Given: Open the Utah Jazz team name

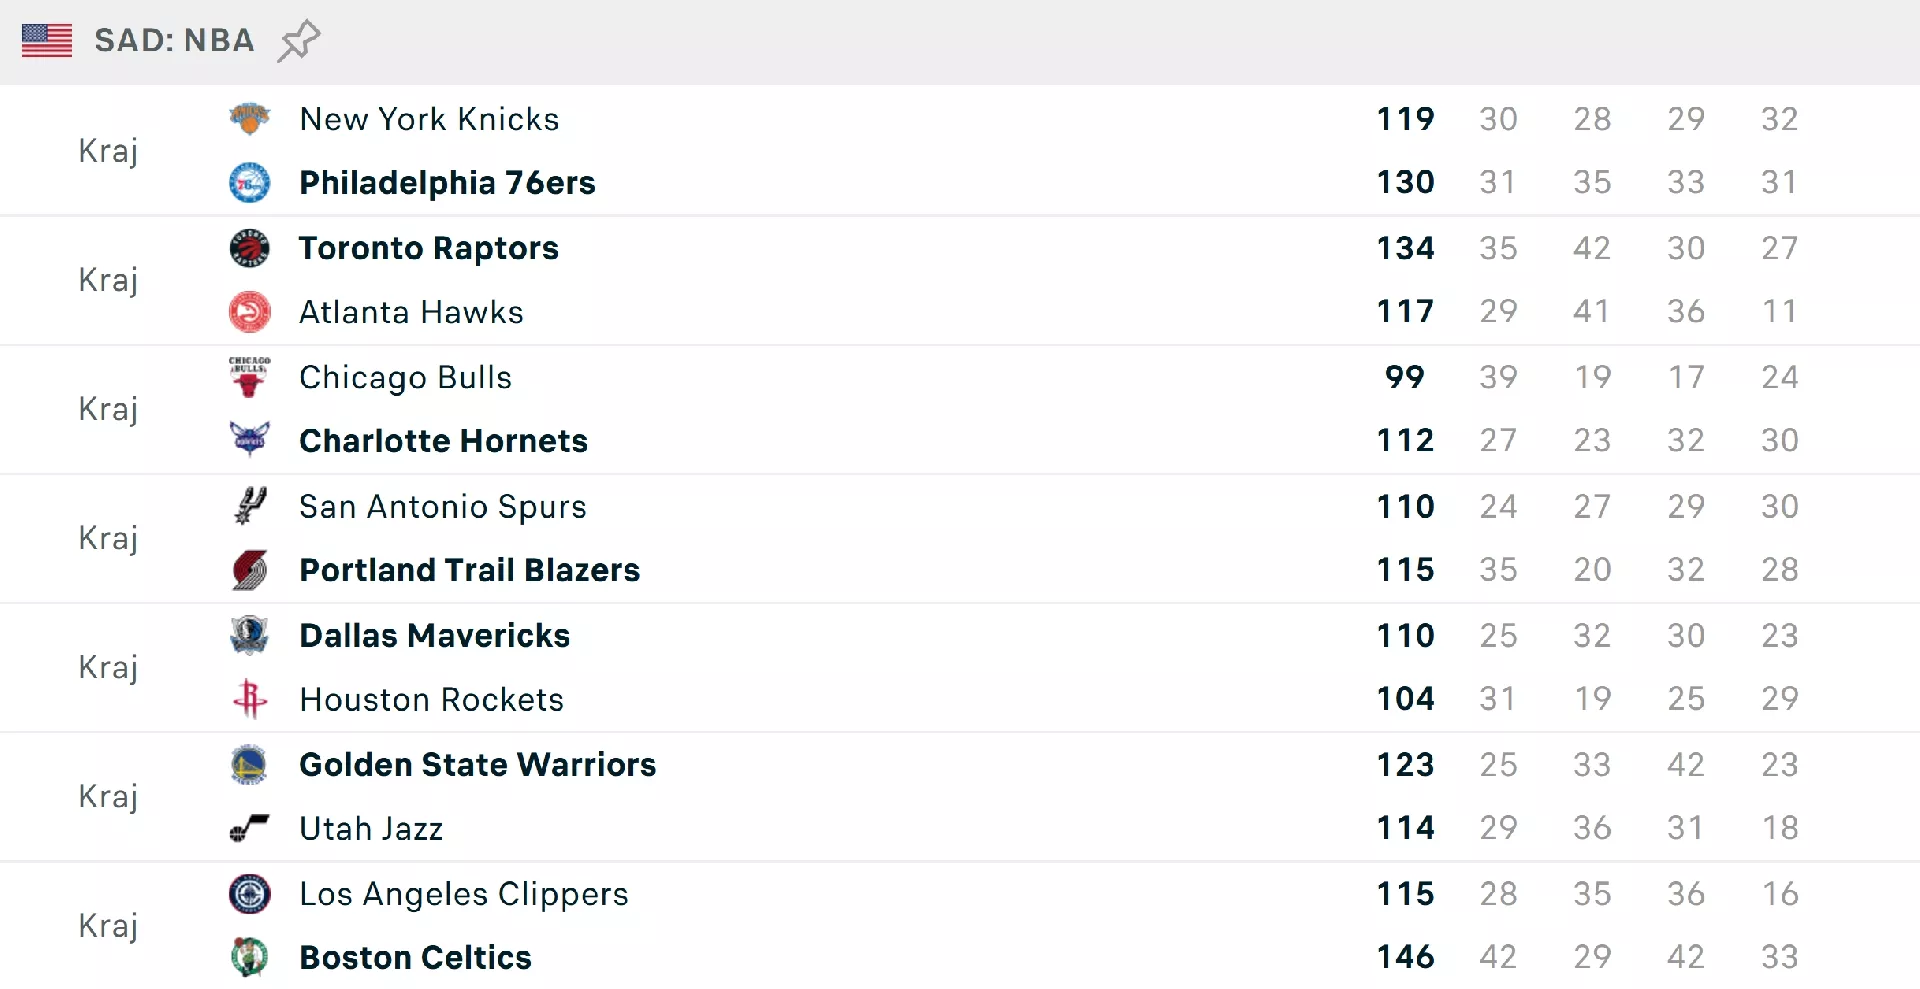Looking at the screenshot, I should tap(371, 829).
